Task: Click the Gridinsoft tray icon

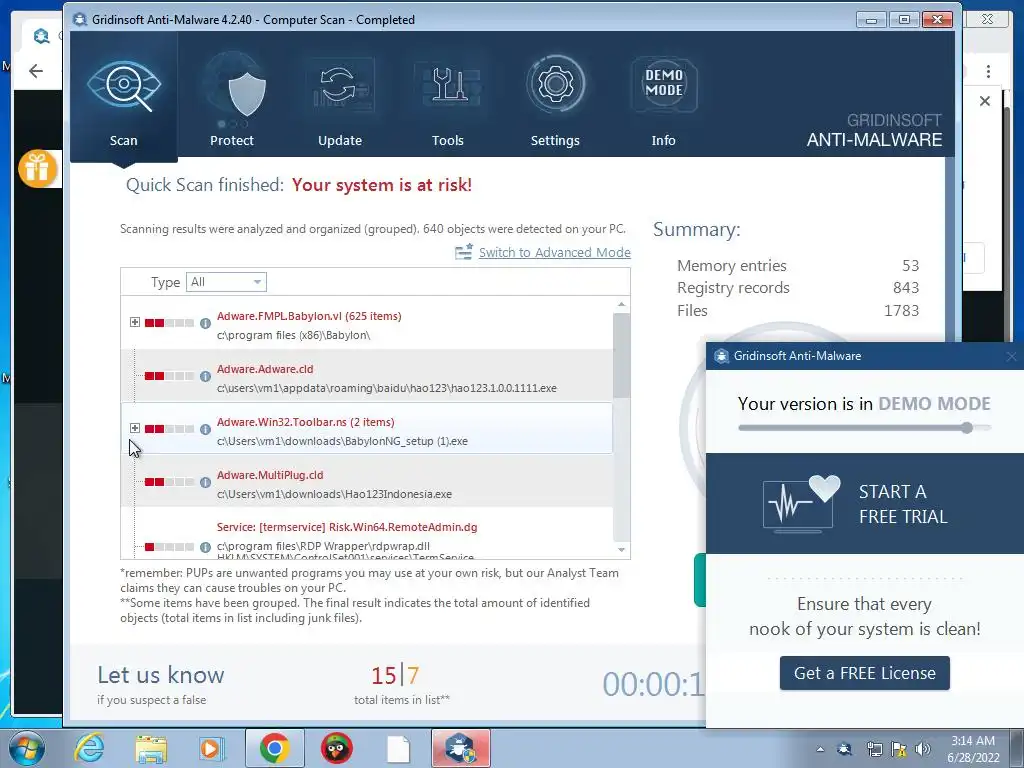Action: click(845, 749)
